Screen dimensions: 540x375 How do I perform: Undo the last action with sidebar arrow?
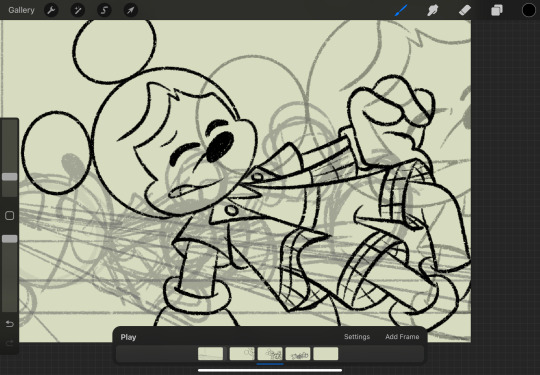(10, 324)
